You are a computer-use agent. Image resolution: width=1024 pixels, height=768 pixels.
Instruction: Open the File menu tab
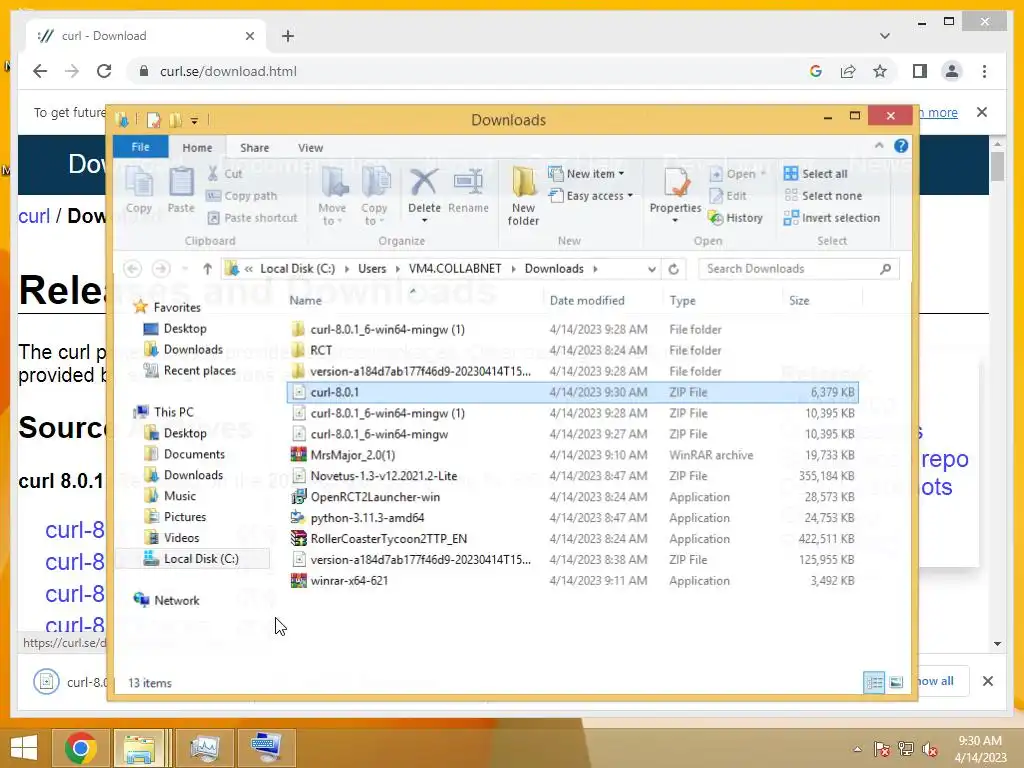pyautogui.click(x=140, y=147)
